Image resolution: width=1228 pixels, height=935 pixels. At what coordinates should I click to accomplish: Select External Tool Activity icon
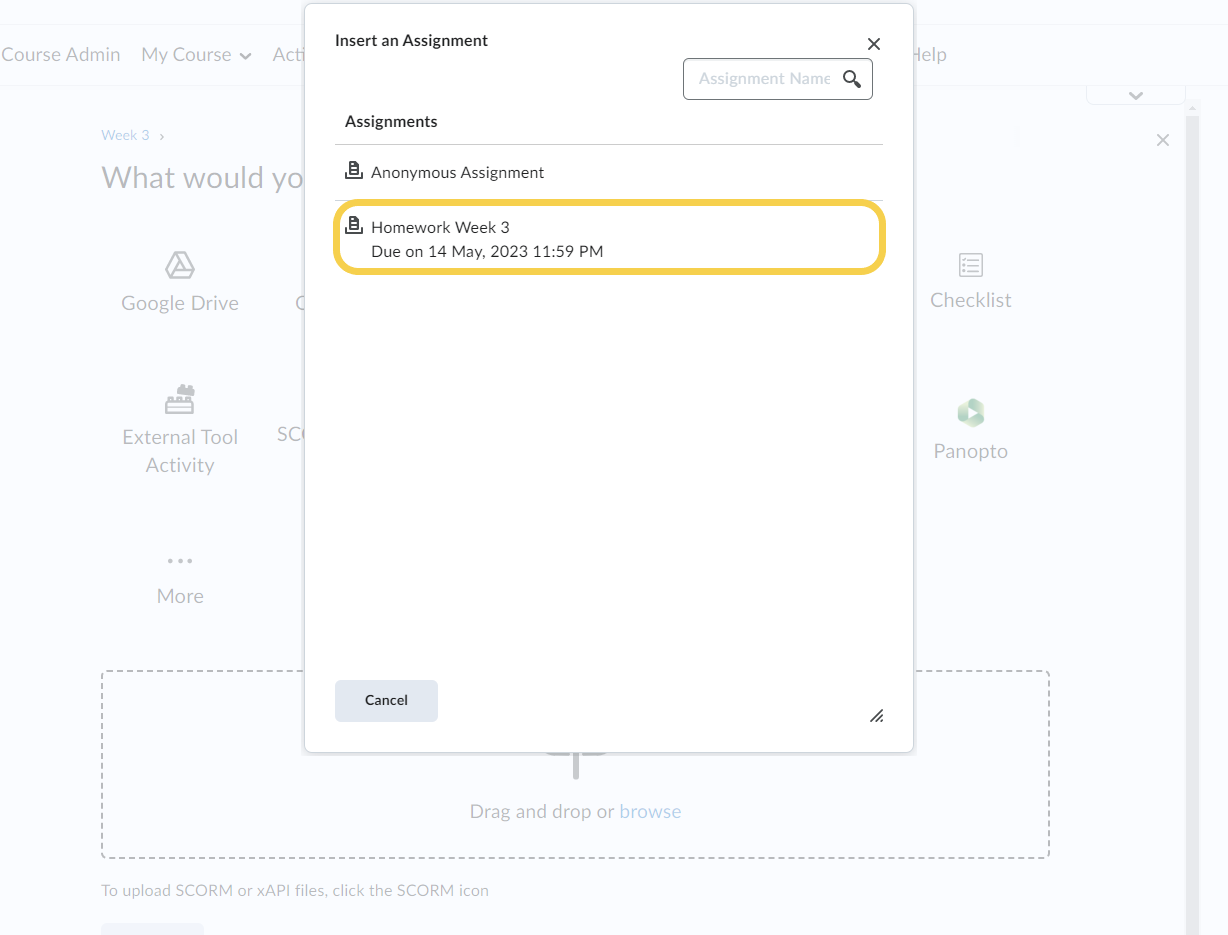click(x=180, y=399)
